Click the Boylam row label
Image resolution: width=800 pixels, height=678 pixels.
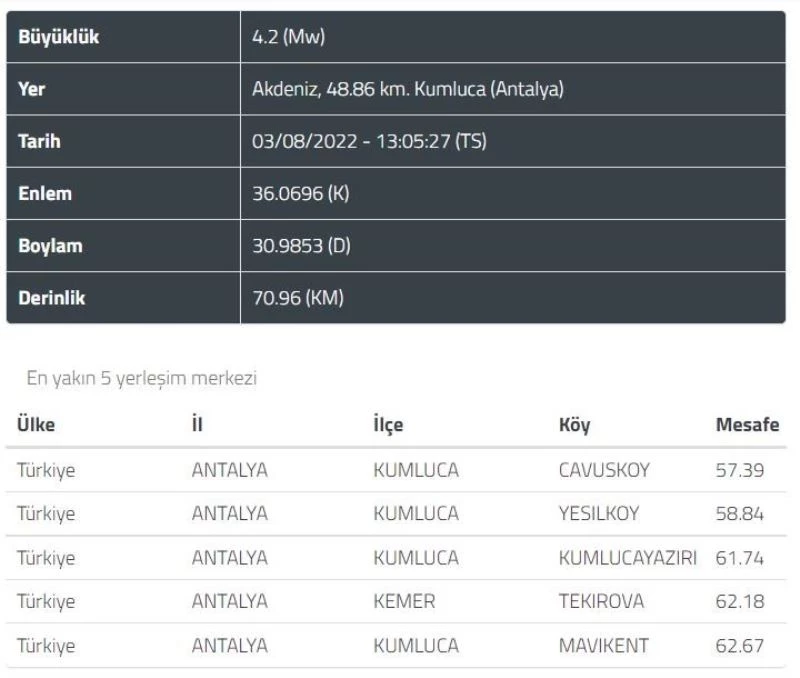(x=49, y=245)
